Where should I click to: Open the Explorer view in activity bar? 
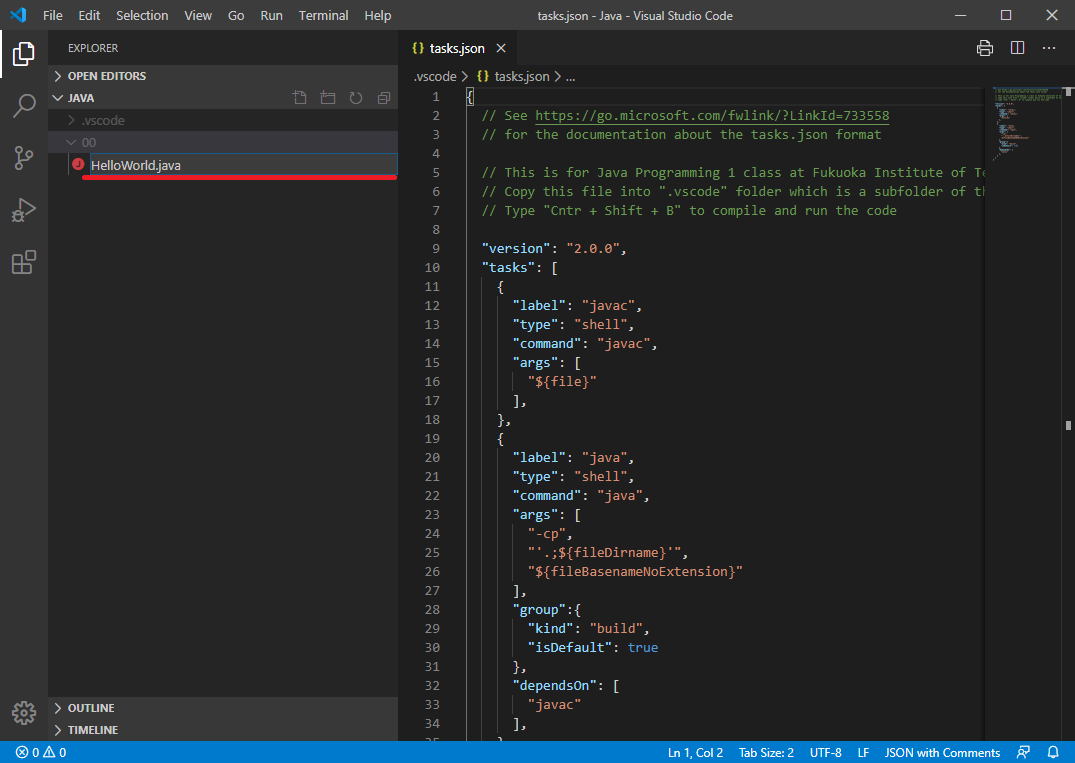[x=23, y=53]
